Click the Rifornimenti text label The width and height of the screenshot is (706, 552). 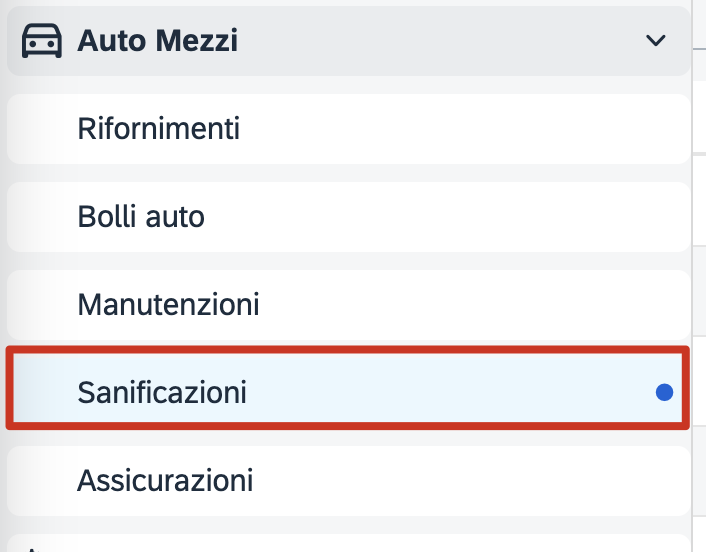point(158,129)
